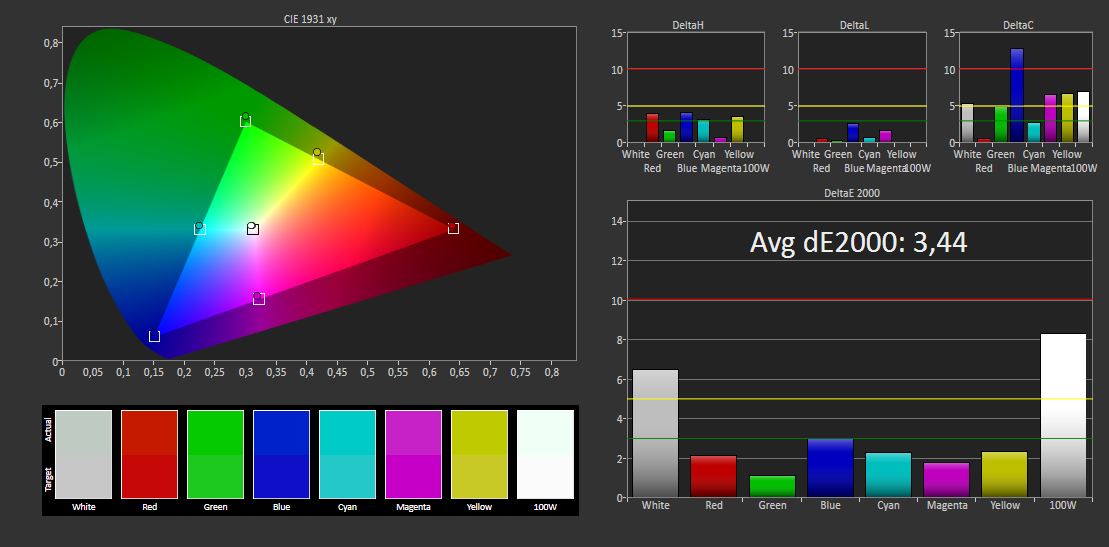The height and width of the screenshot is (547, 1109).
Task: Click the Magenta bar in DeltaL chart
Action: pos(886,137)
